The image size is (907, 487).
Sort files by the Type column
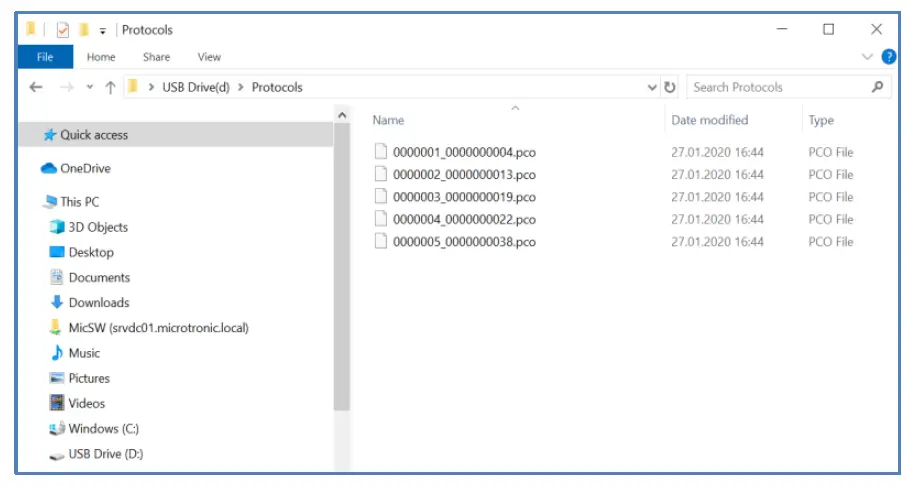[821, 120]
